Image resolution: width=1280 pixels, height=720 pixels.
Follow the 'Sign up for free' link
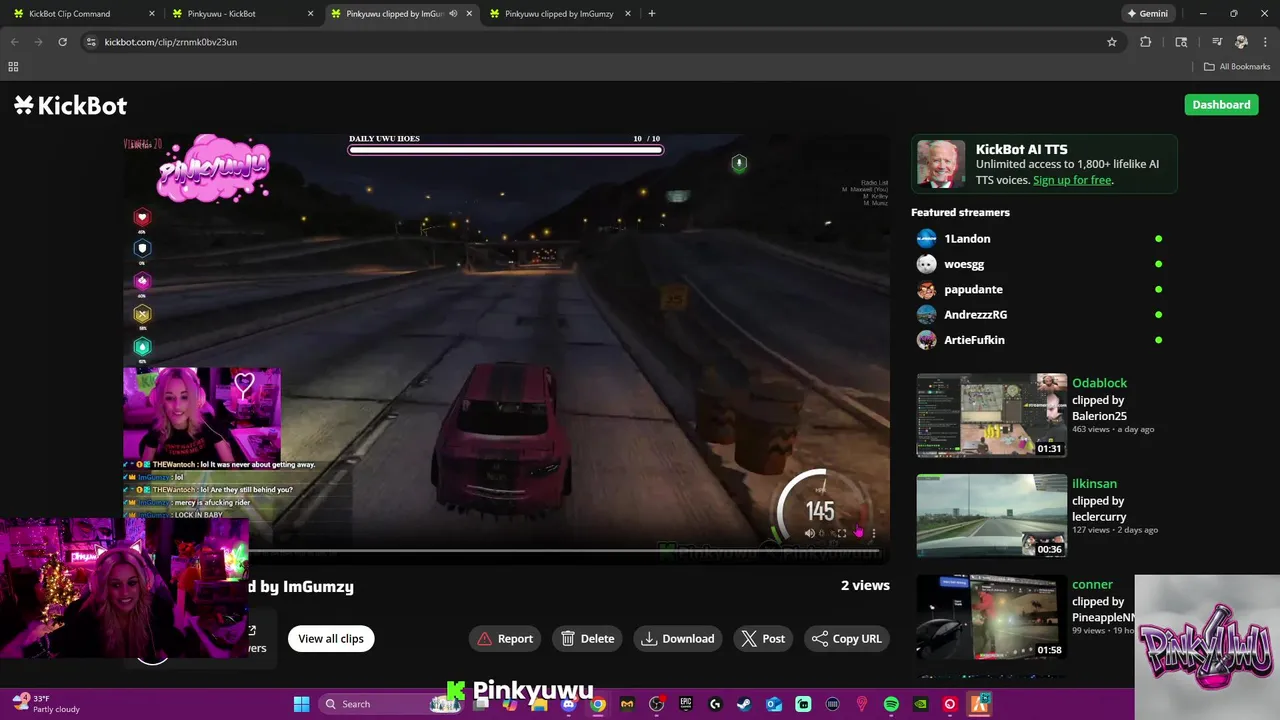pos(1072,180)
